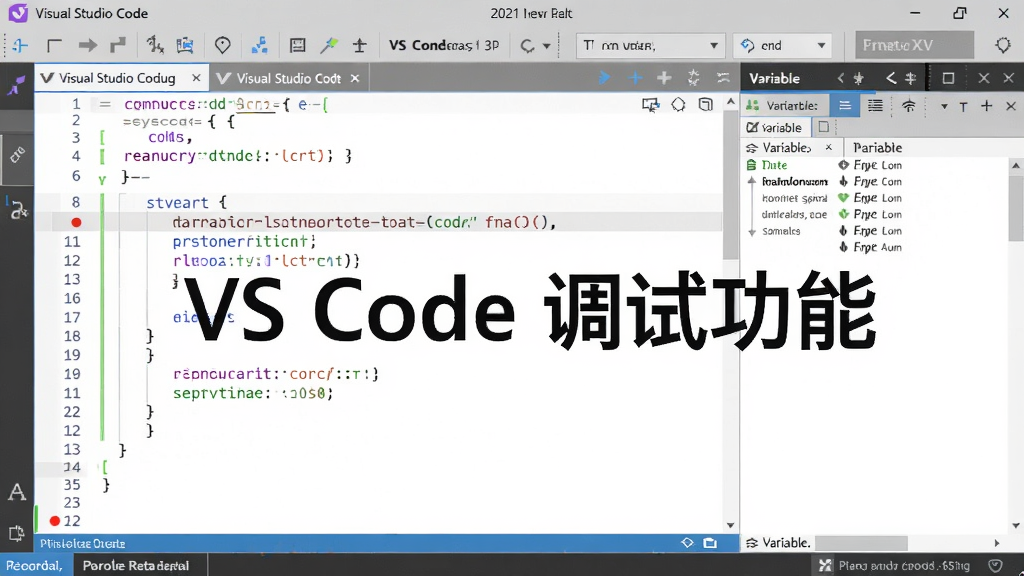Click the blue plus icon above the editor
This screenshot has height=576, width=1024.
click(635, 78)
